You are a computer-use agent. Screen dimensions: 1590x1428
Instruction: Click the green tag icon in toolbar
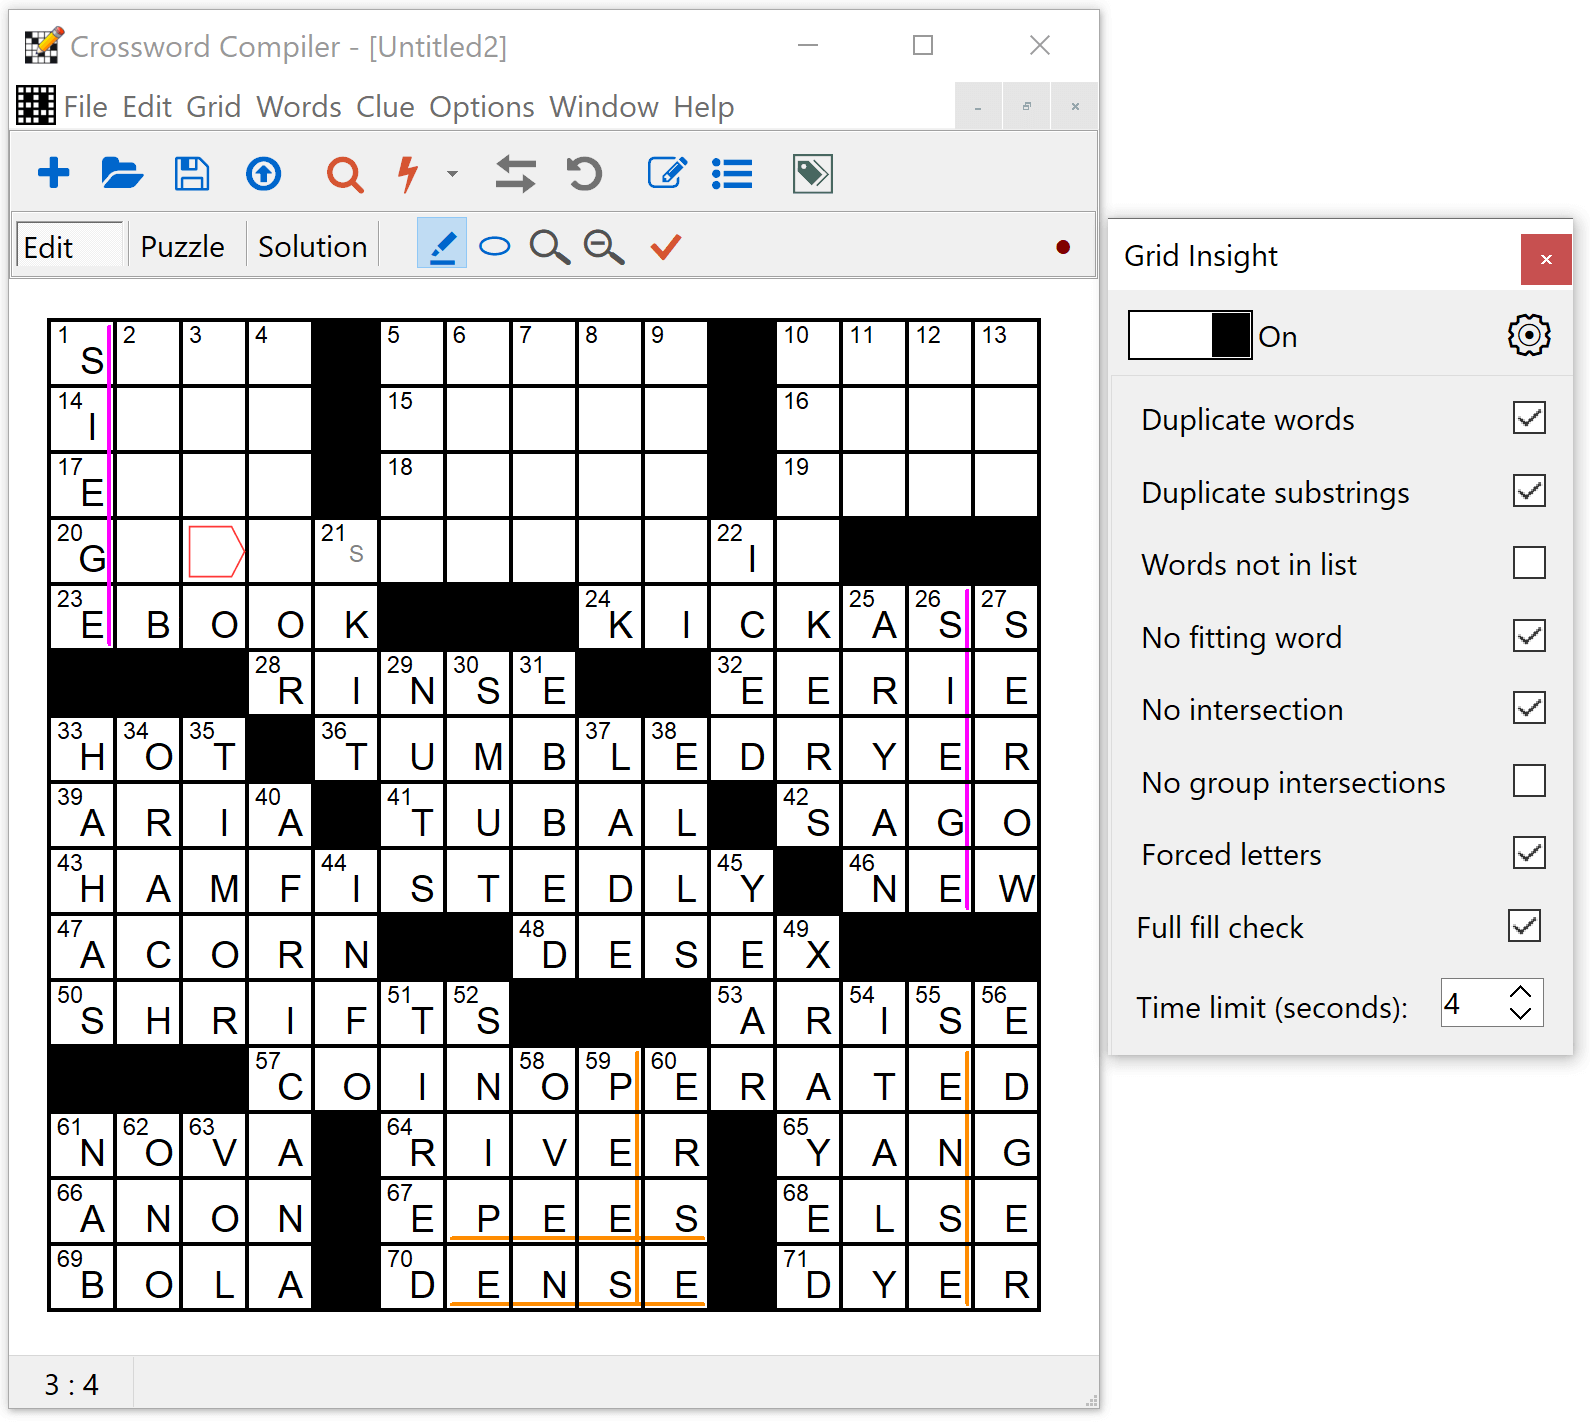(812, 174)
